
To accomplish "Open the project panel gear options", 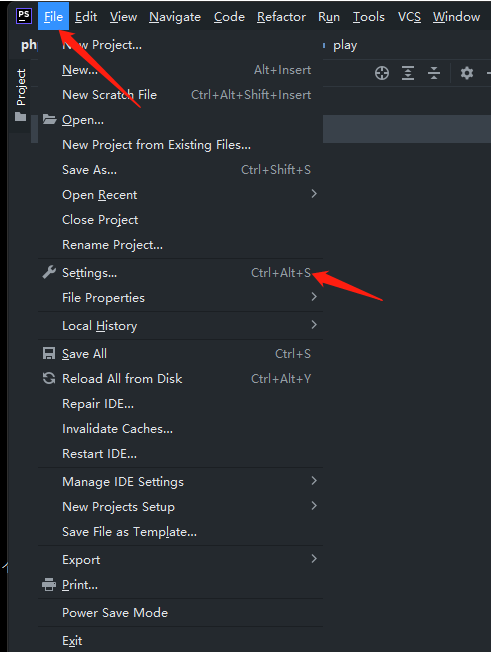I will point(467,73).
